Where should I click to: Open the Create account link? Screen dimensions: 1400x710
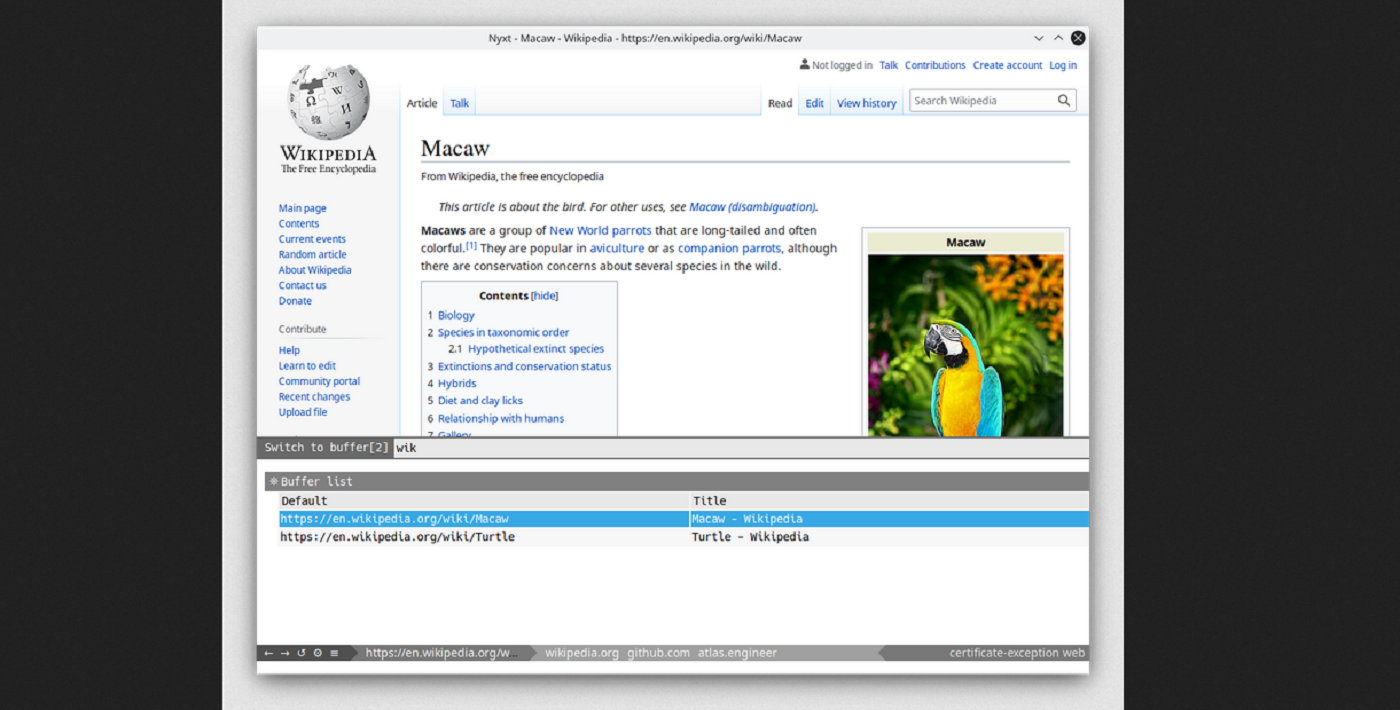pyautogui.click(x=1007, y=65)
